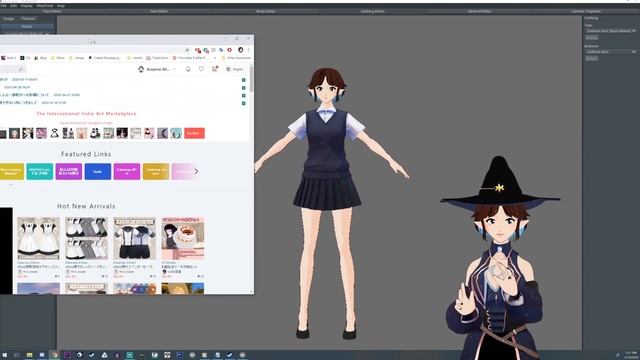640x360 pixels.
Task: Open the Windows Start menu
Action: [5, 355]
